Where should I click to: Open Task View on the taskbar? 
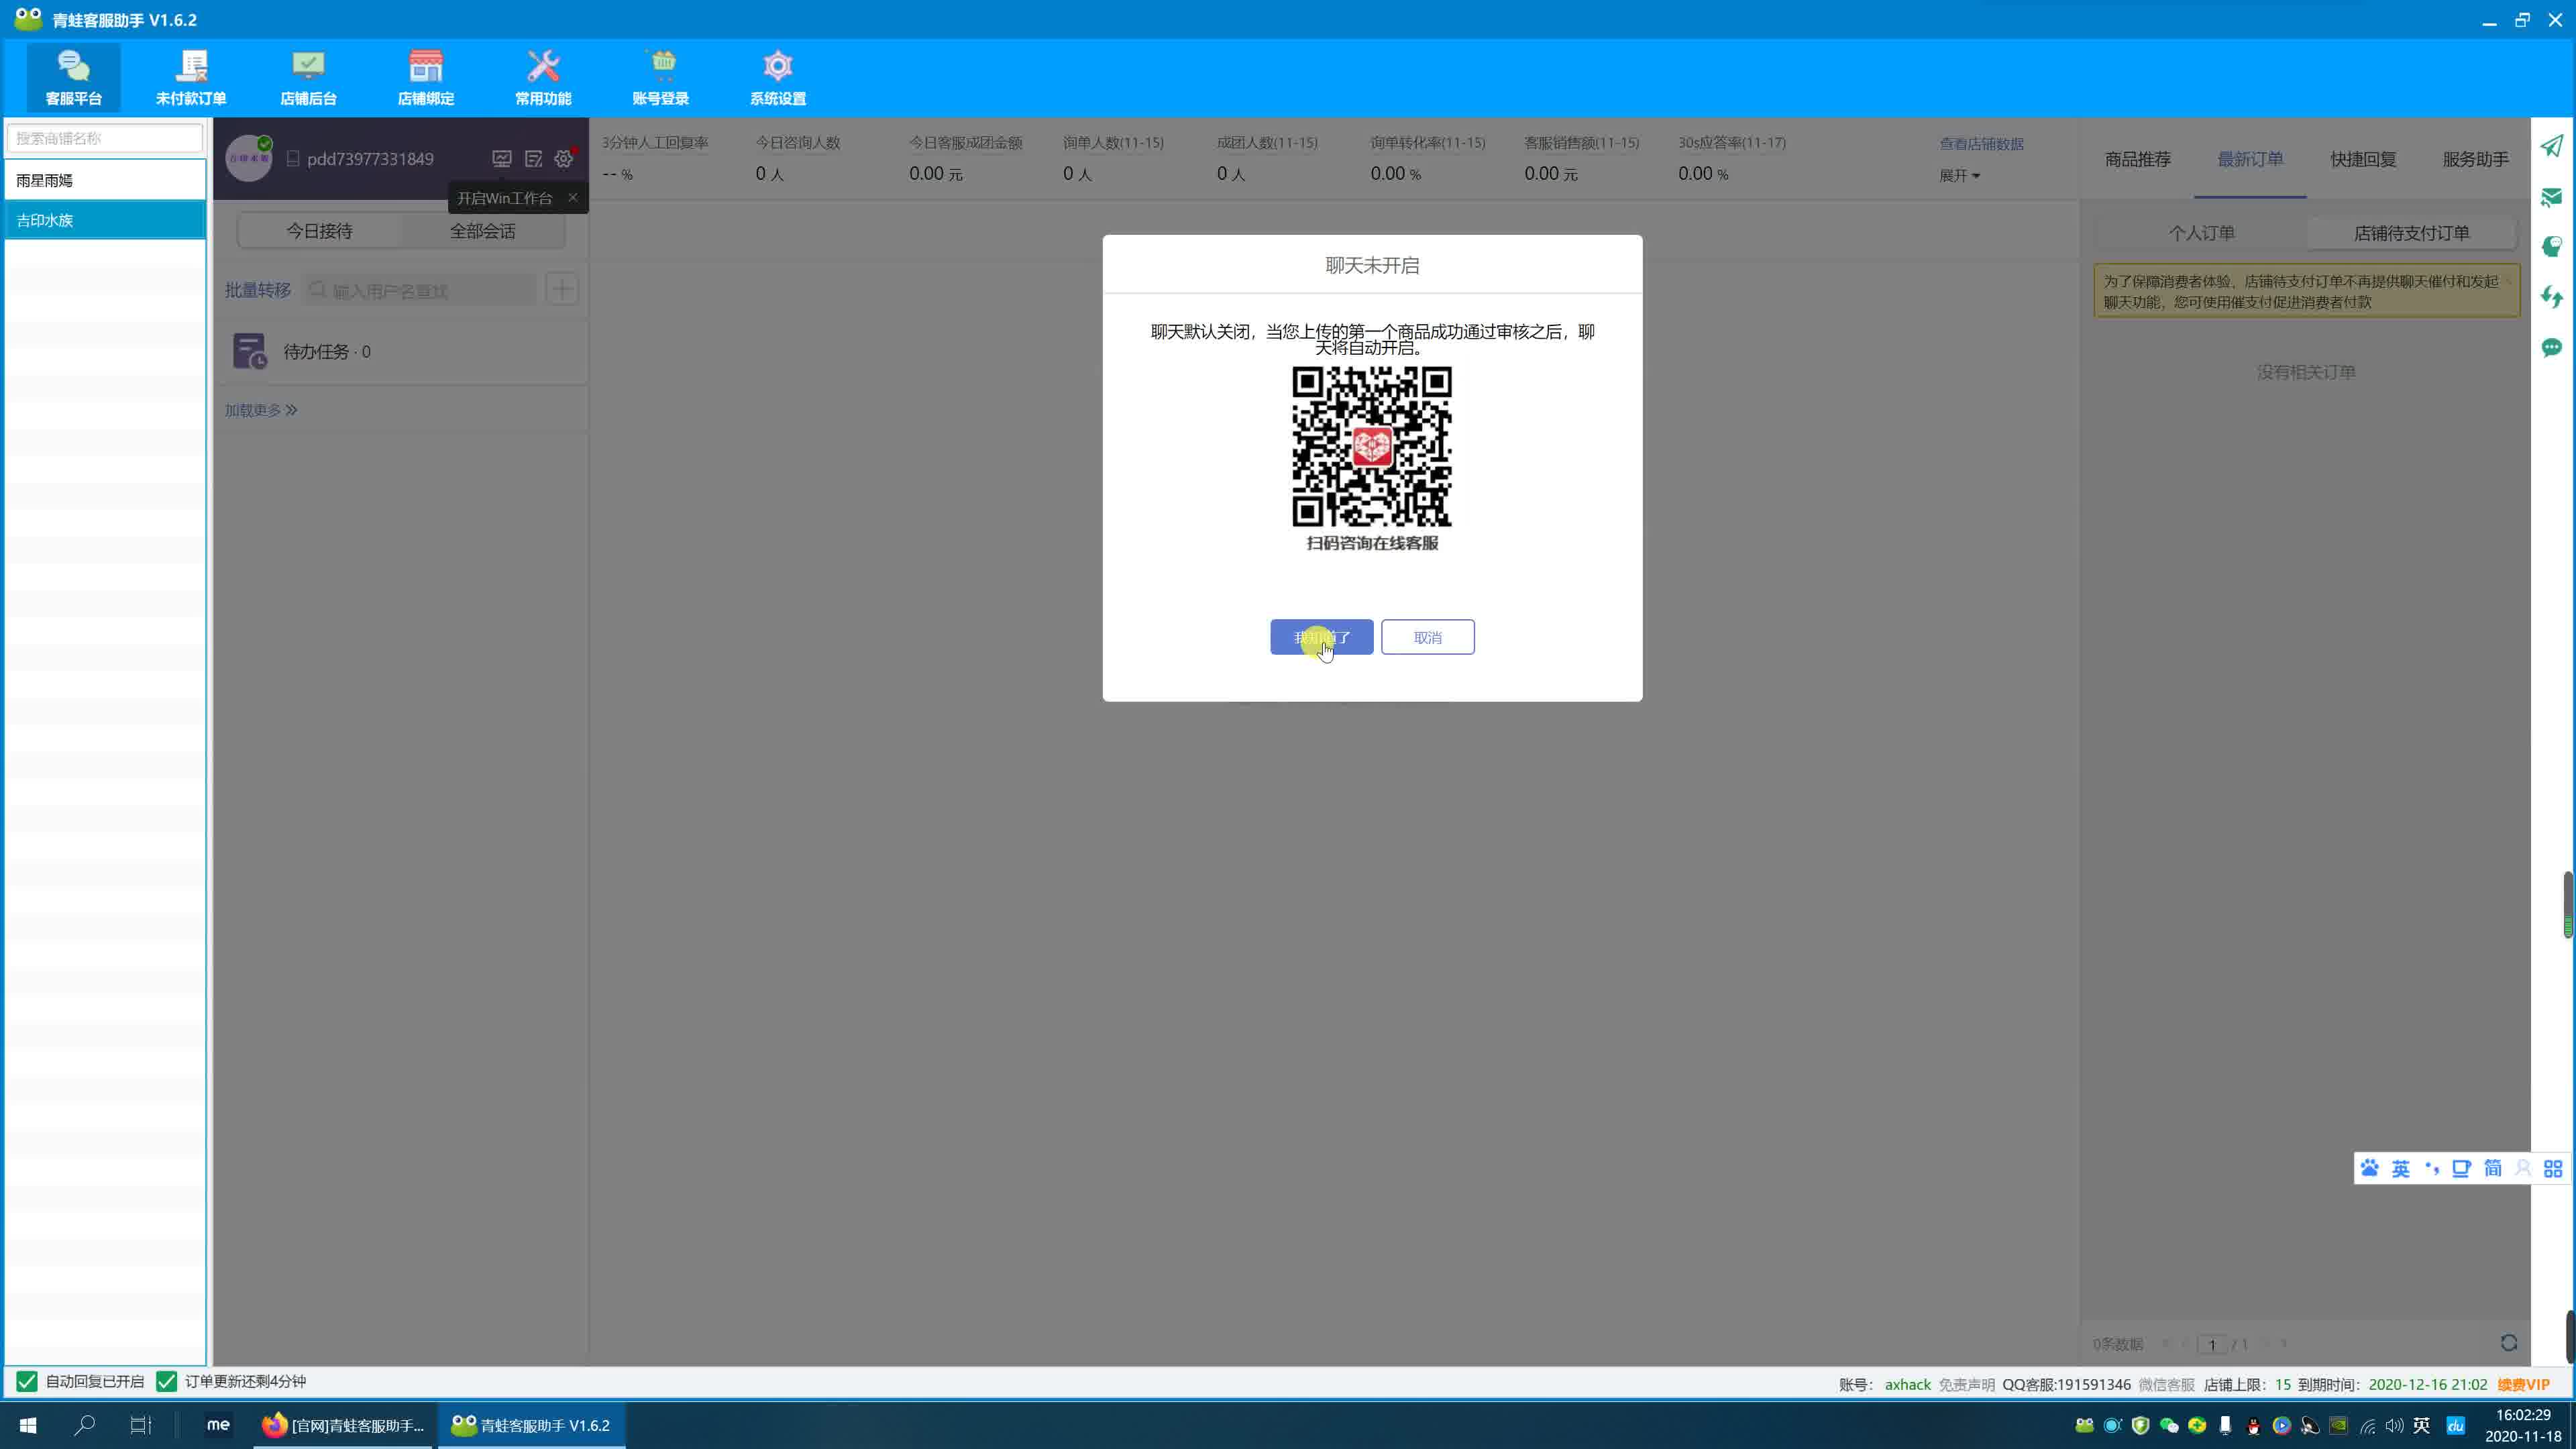click(x=141, y=1425)
